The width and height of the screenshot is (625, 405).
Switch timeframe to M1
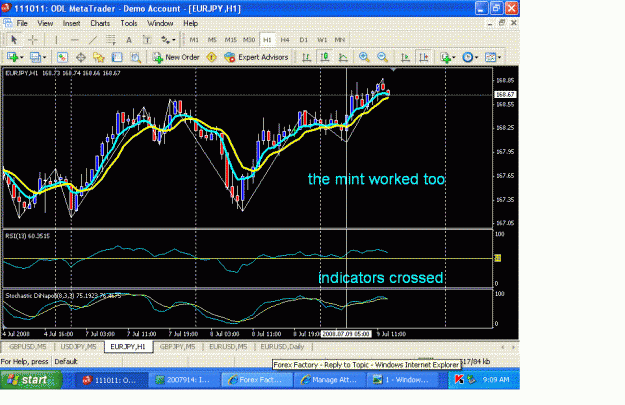pyautogui.click(x=194, y=40)
